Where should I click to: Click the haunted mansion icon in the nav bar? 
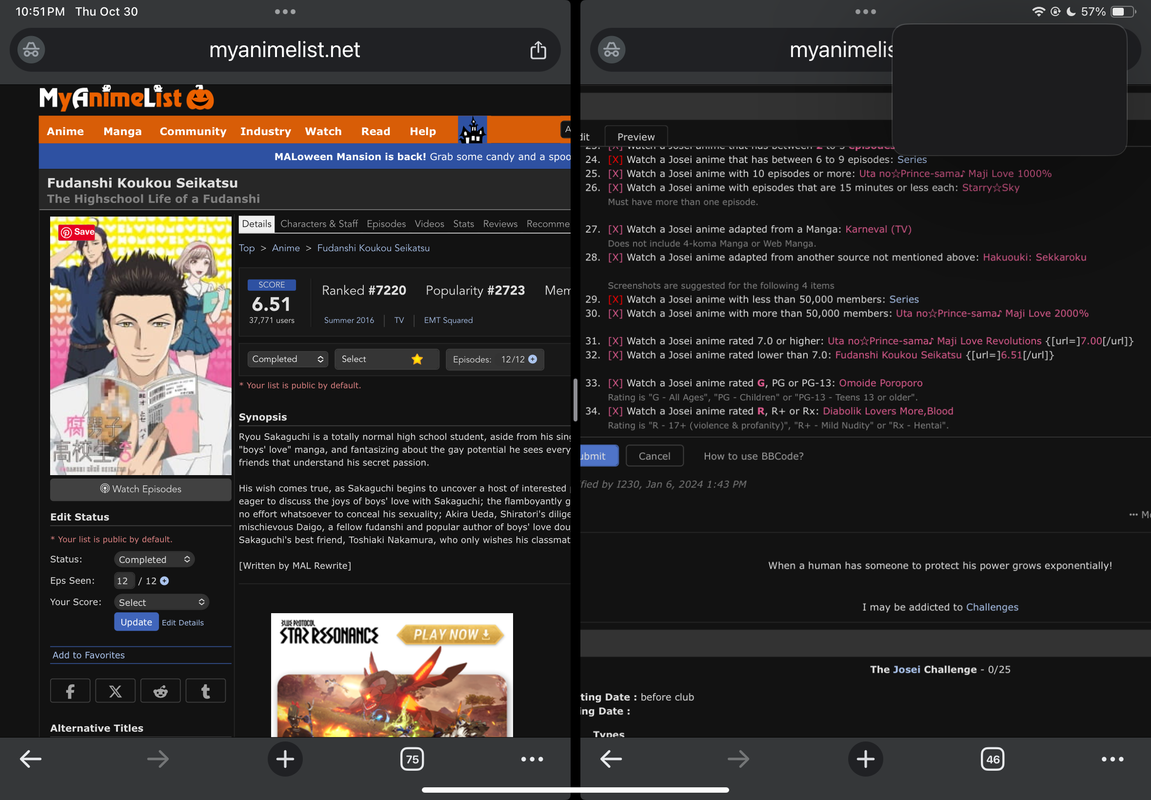tap(472, 131)
